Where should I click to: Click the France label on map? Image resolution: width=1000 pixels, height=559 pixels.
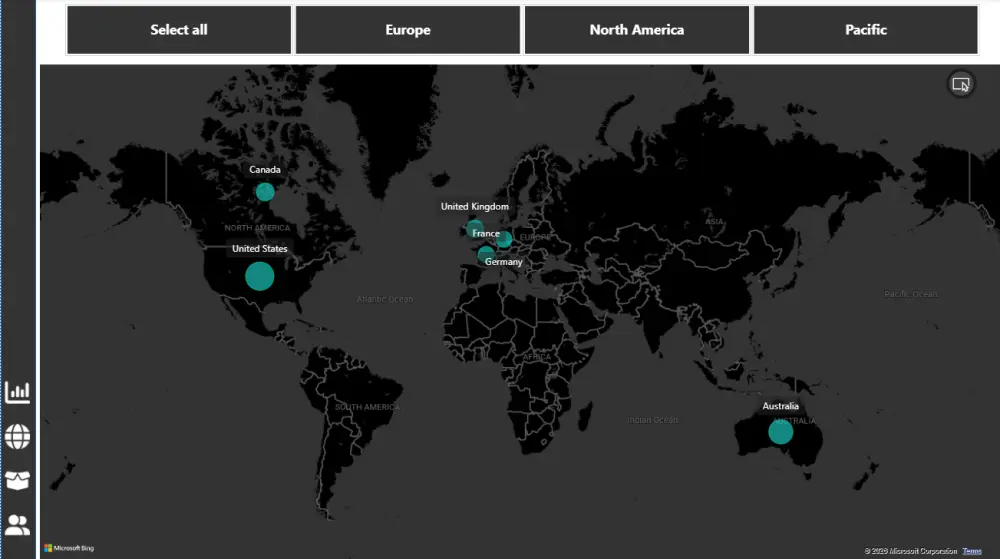[486, 233]
